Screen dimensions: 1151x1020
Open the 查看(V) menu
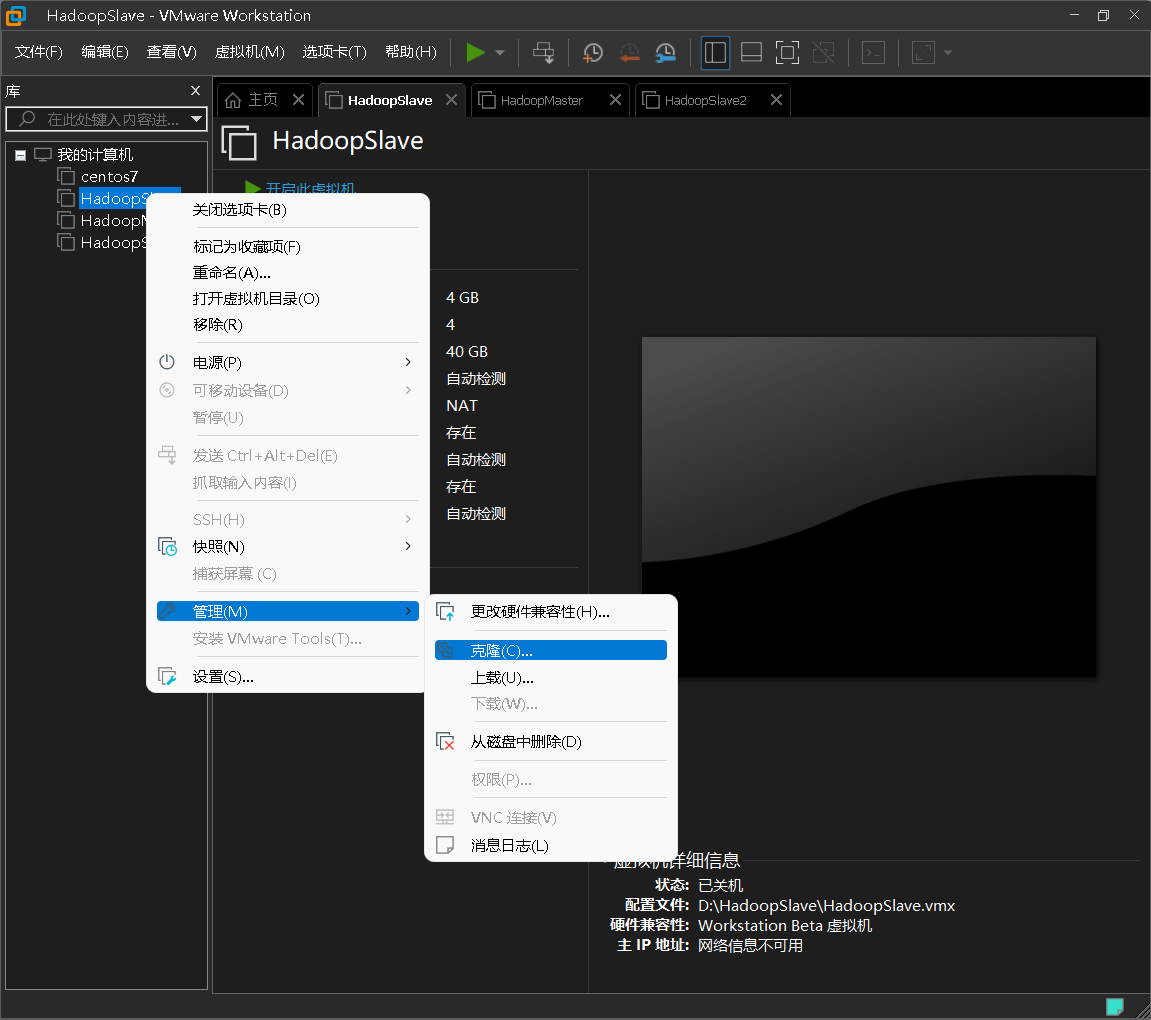(x=171, y=52)
